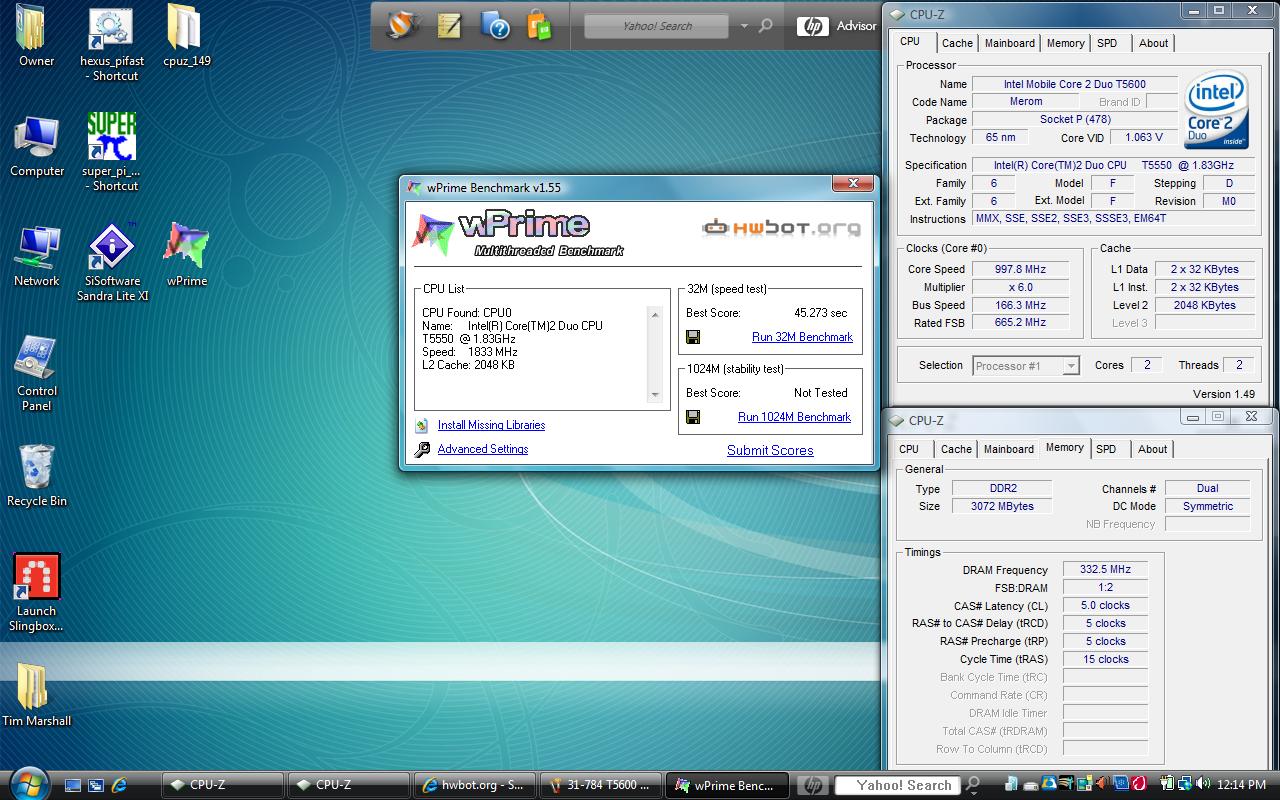Viewport: 1280px width, 800px height.
Task: Open the HP Advisor search dropdown arrow
Action: [743, 27]
